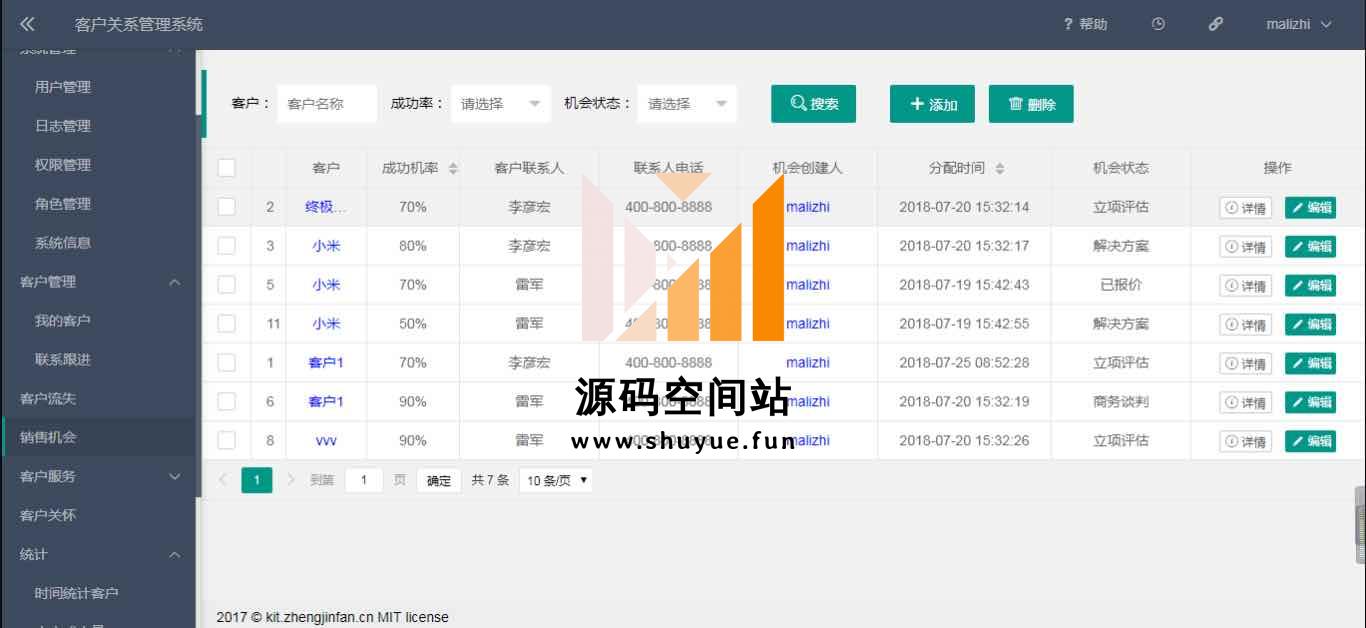Go to next page arrow
Viewport: 1366px width, 628px height.
[x=291, y=480]
